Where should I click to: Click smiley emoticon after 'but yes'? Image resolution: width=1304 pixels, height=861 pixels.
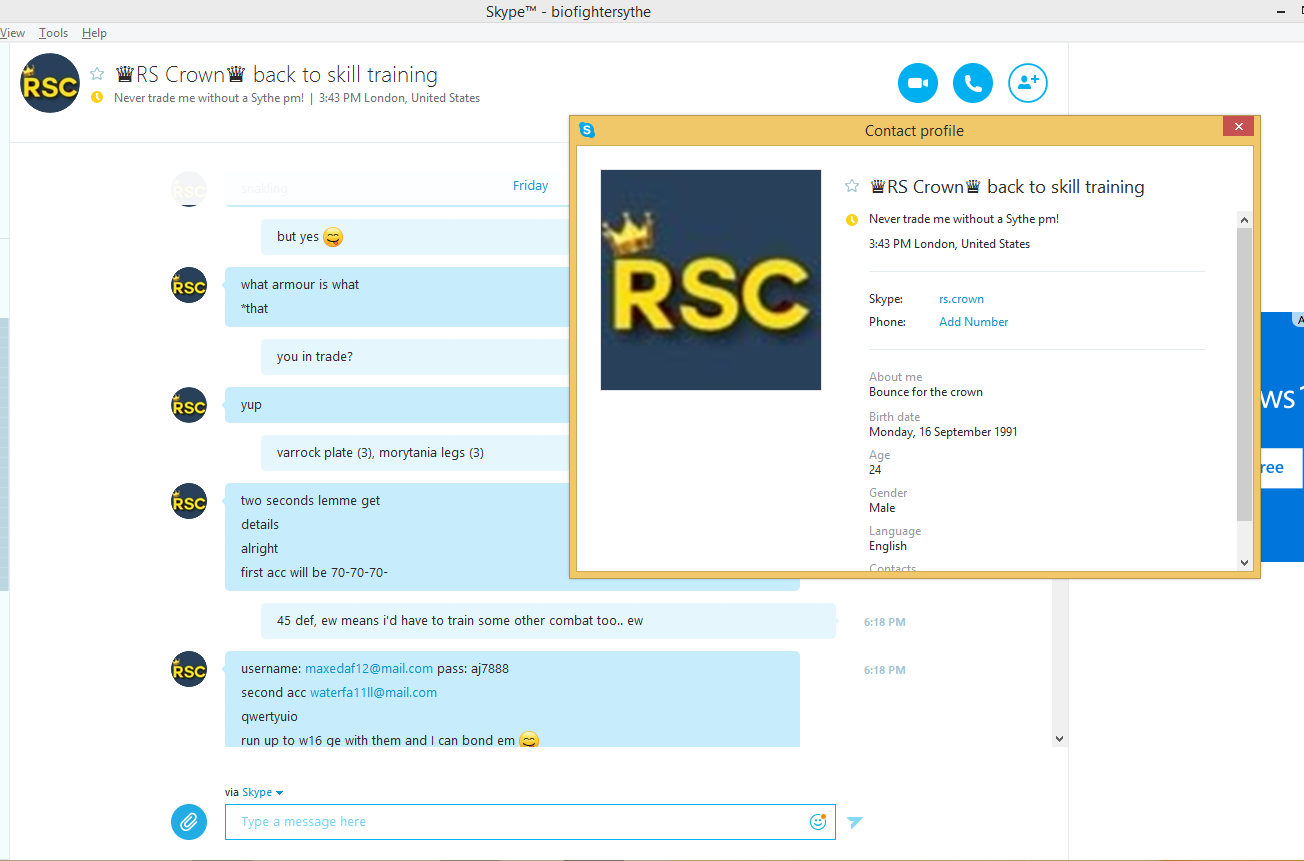point(333,237)
